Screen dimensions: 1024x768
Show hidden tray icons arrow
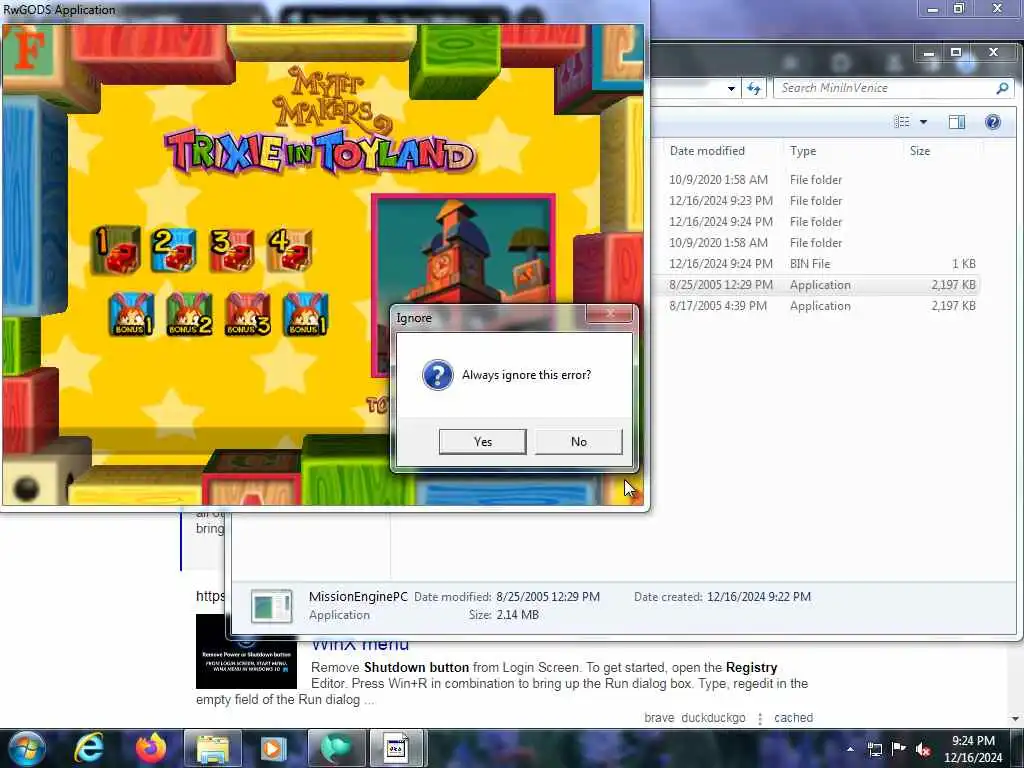[850, 749]
